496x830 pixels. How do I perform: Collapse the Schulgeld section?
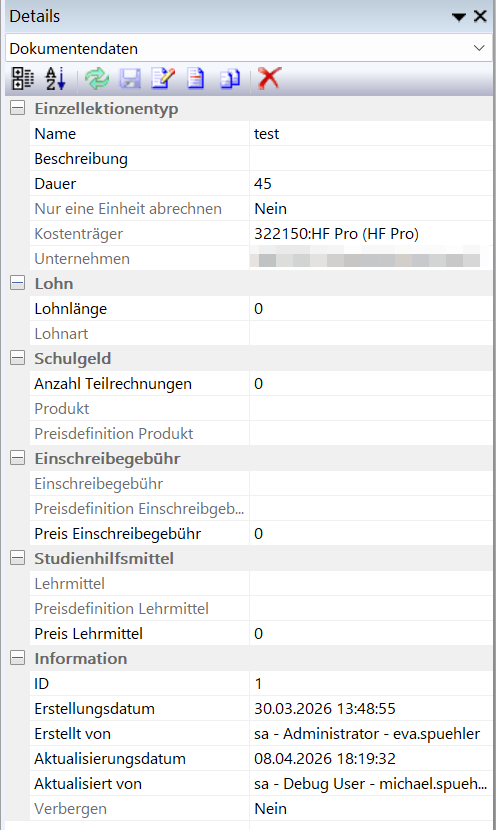(x=17, y=358)
